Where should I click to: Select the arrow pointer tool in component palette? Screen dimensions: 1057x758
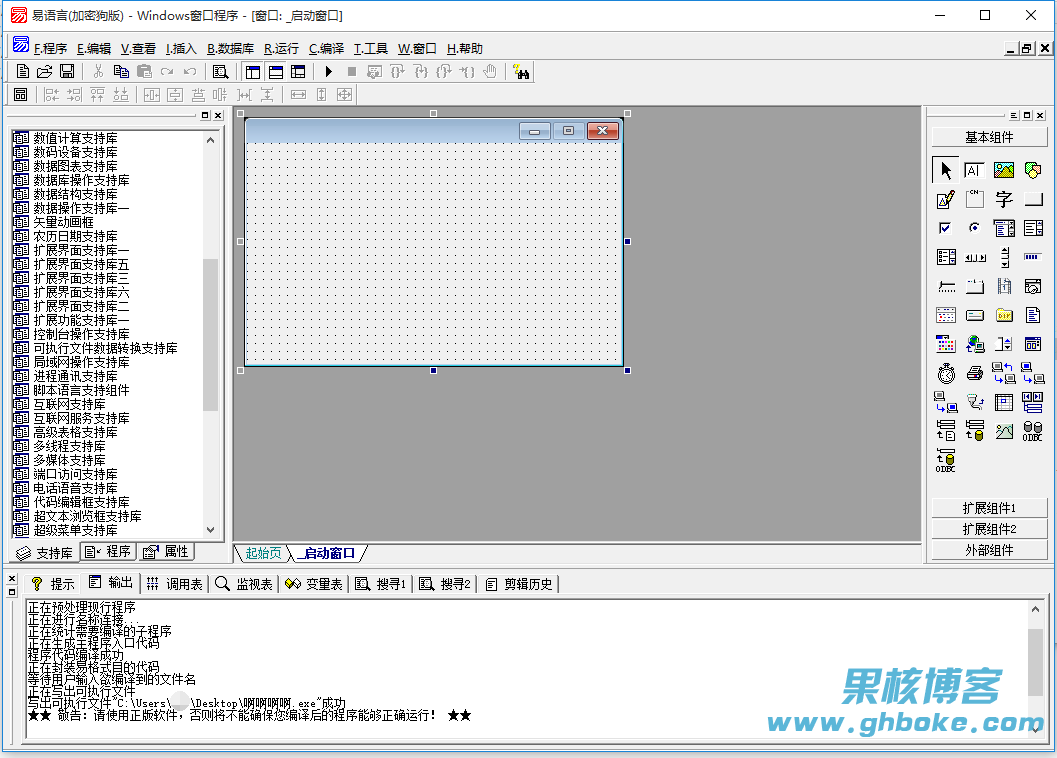(x=946, y=171)
